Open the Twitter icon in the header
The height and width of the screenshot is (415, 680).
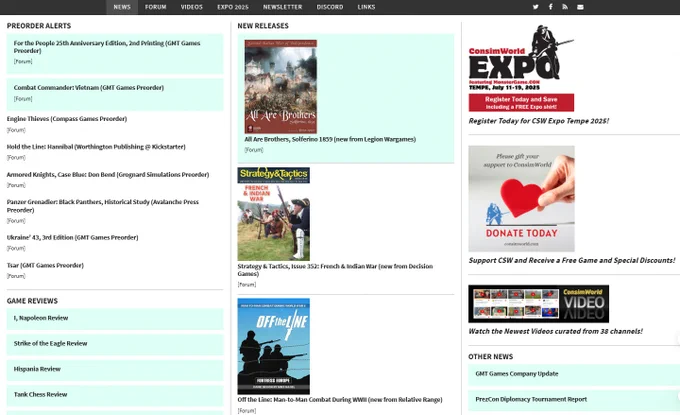coord(536,7)
